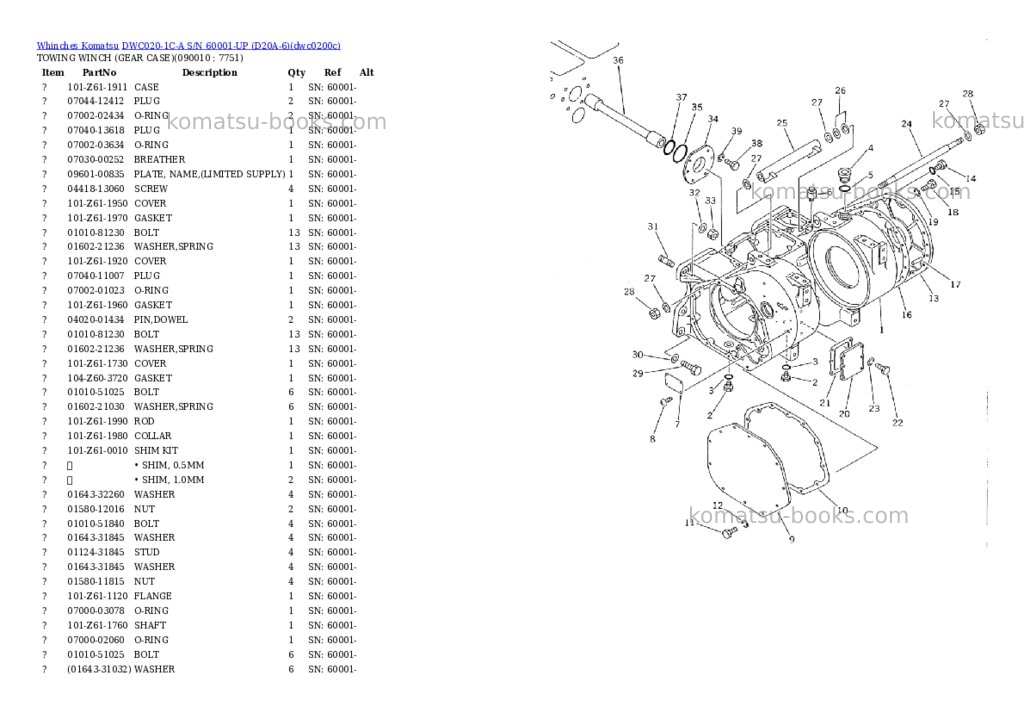1024x725 pixels.
Task: Click callout number 34 in diagram
Action: point(713,119)
